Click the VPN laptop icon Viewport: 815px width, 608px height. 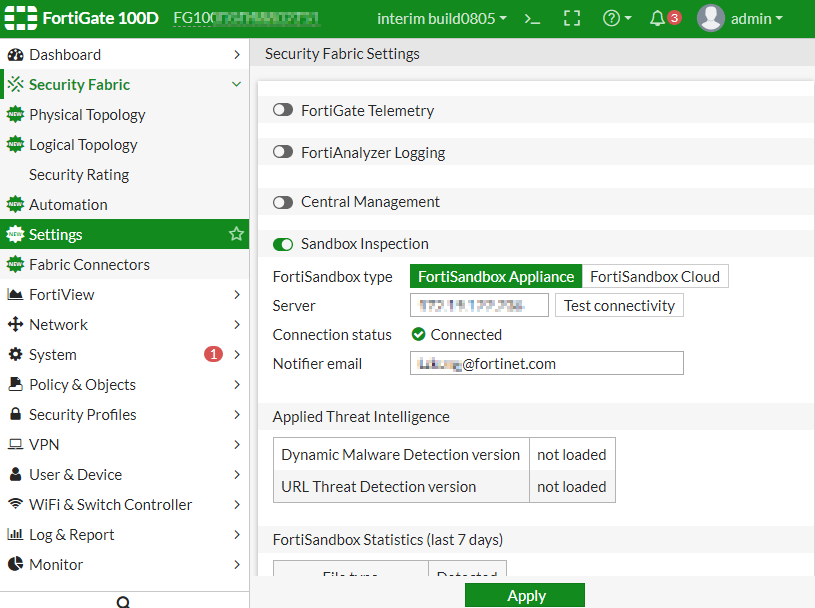16,444
